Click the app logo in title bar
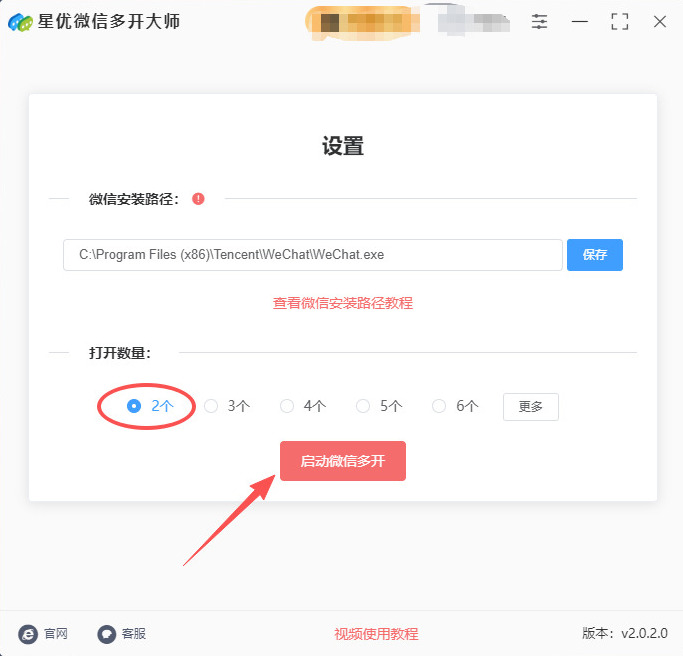Image resolution: width=683 pixels, height=656 pixels. pyautogui.click(x=20, y=22)
